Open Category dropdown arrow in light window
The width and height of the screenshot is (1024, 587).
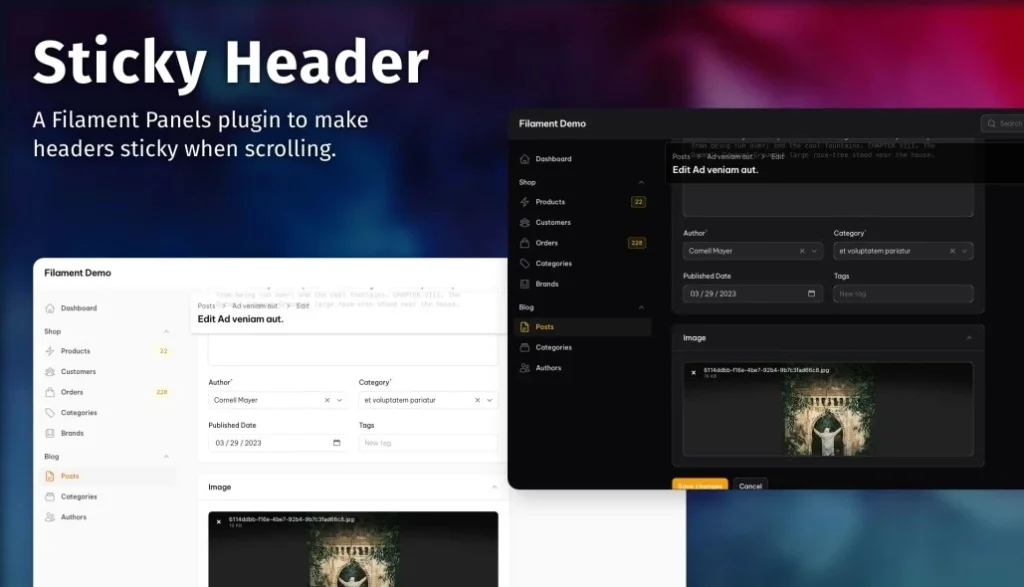pos(489,400)
